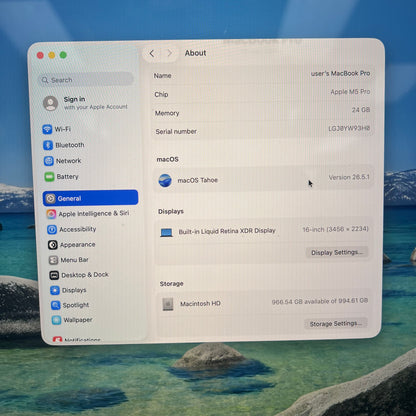Go forward with the right chevron
The height and width of the screenshot is (416, 416).
(x=170, y=53)
